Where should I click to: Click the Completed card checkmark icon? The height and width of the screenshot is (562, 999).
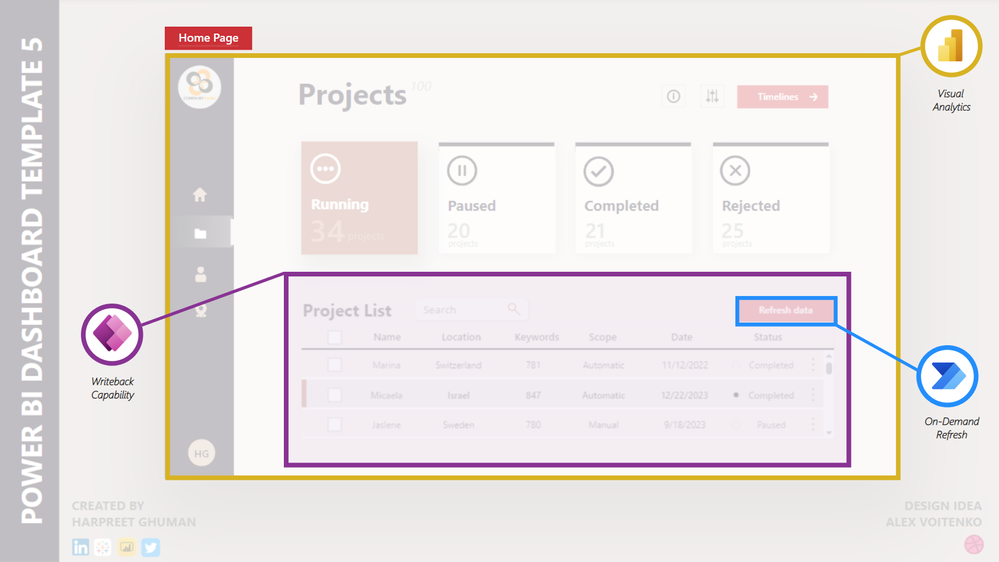[598, 171]
